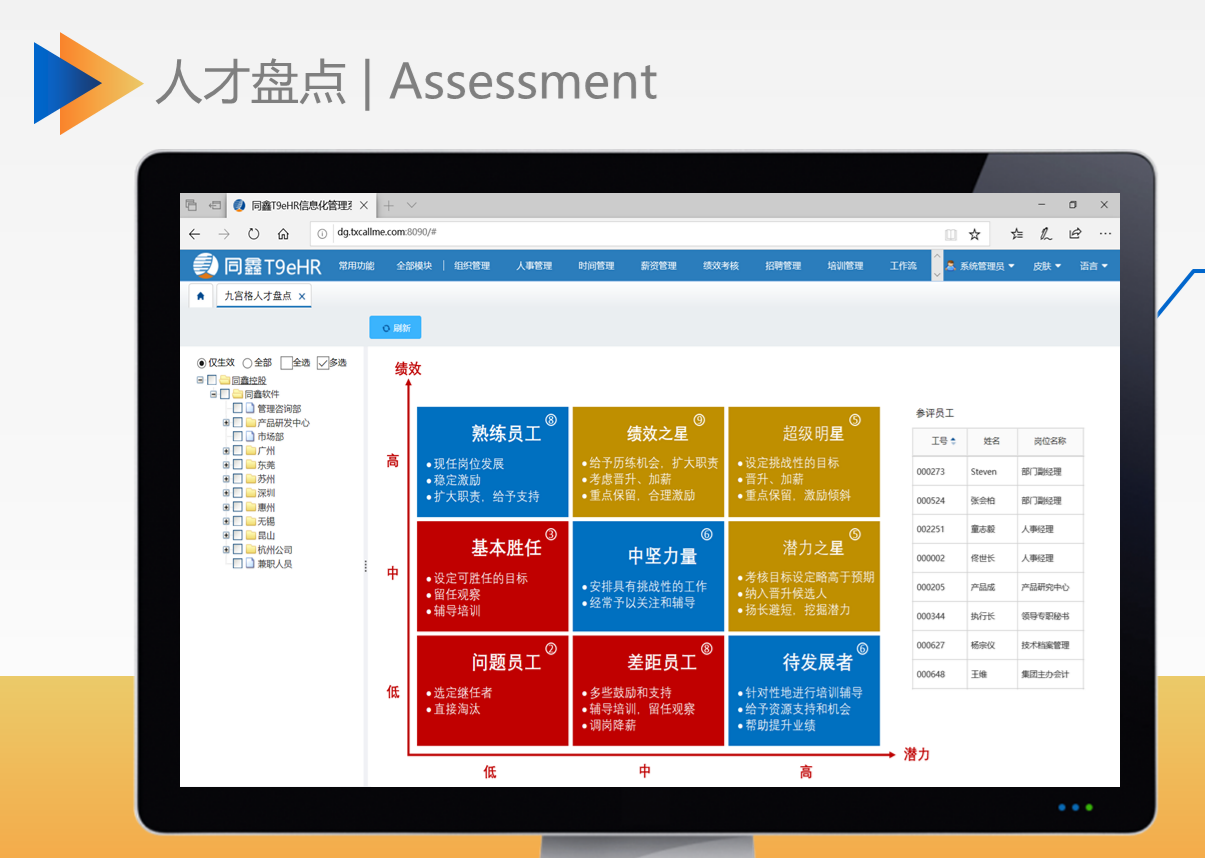Click the 同鑫T9eHR logo icon
Viewport: 1205px width, 858px height.
(x=204, y=265)
